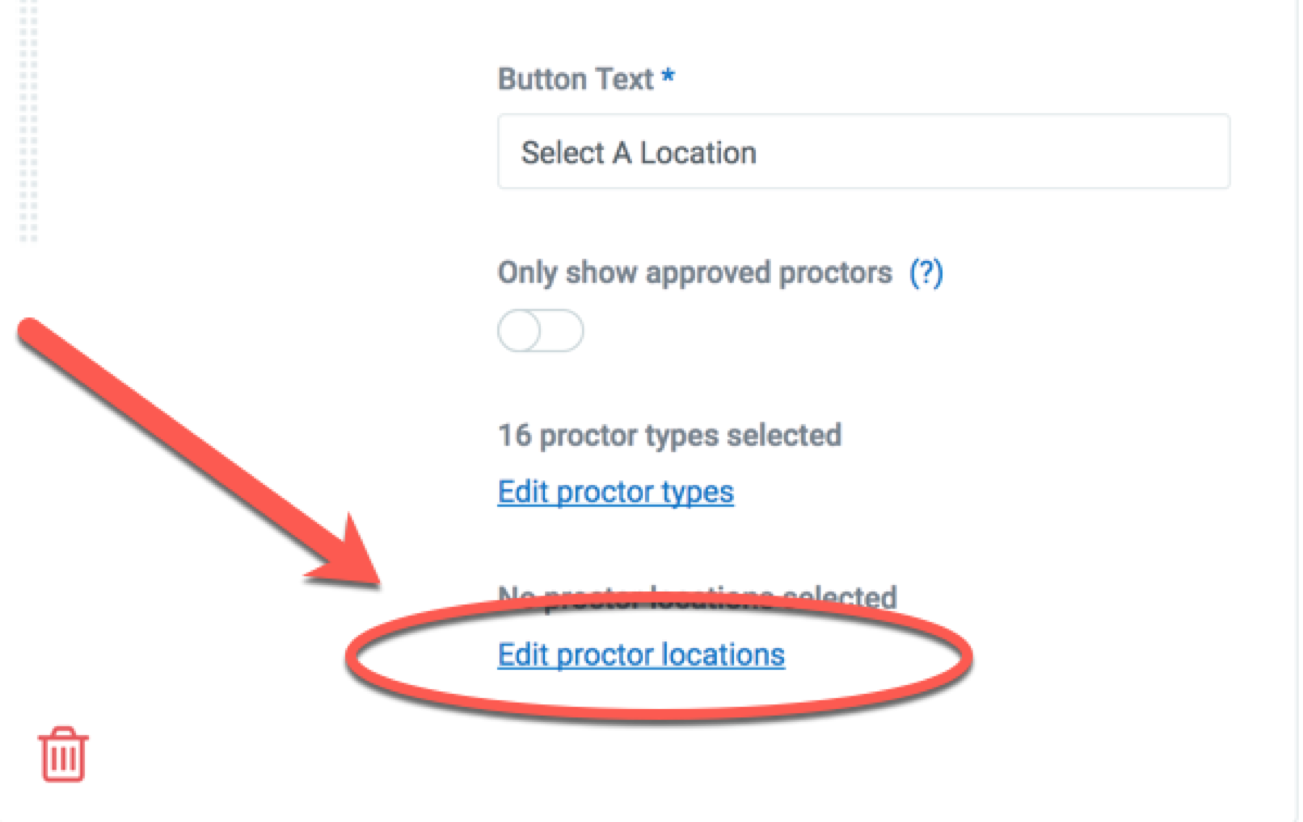1303x822 pixels.
Task: Open Edit proctor types link
Action: (616, 492)
